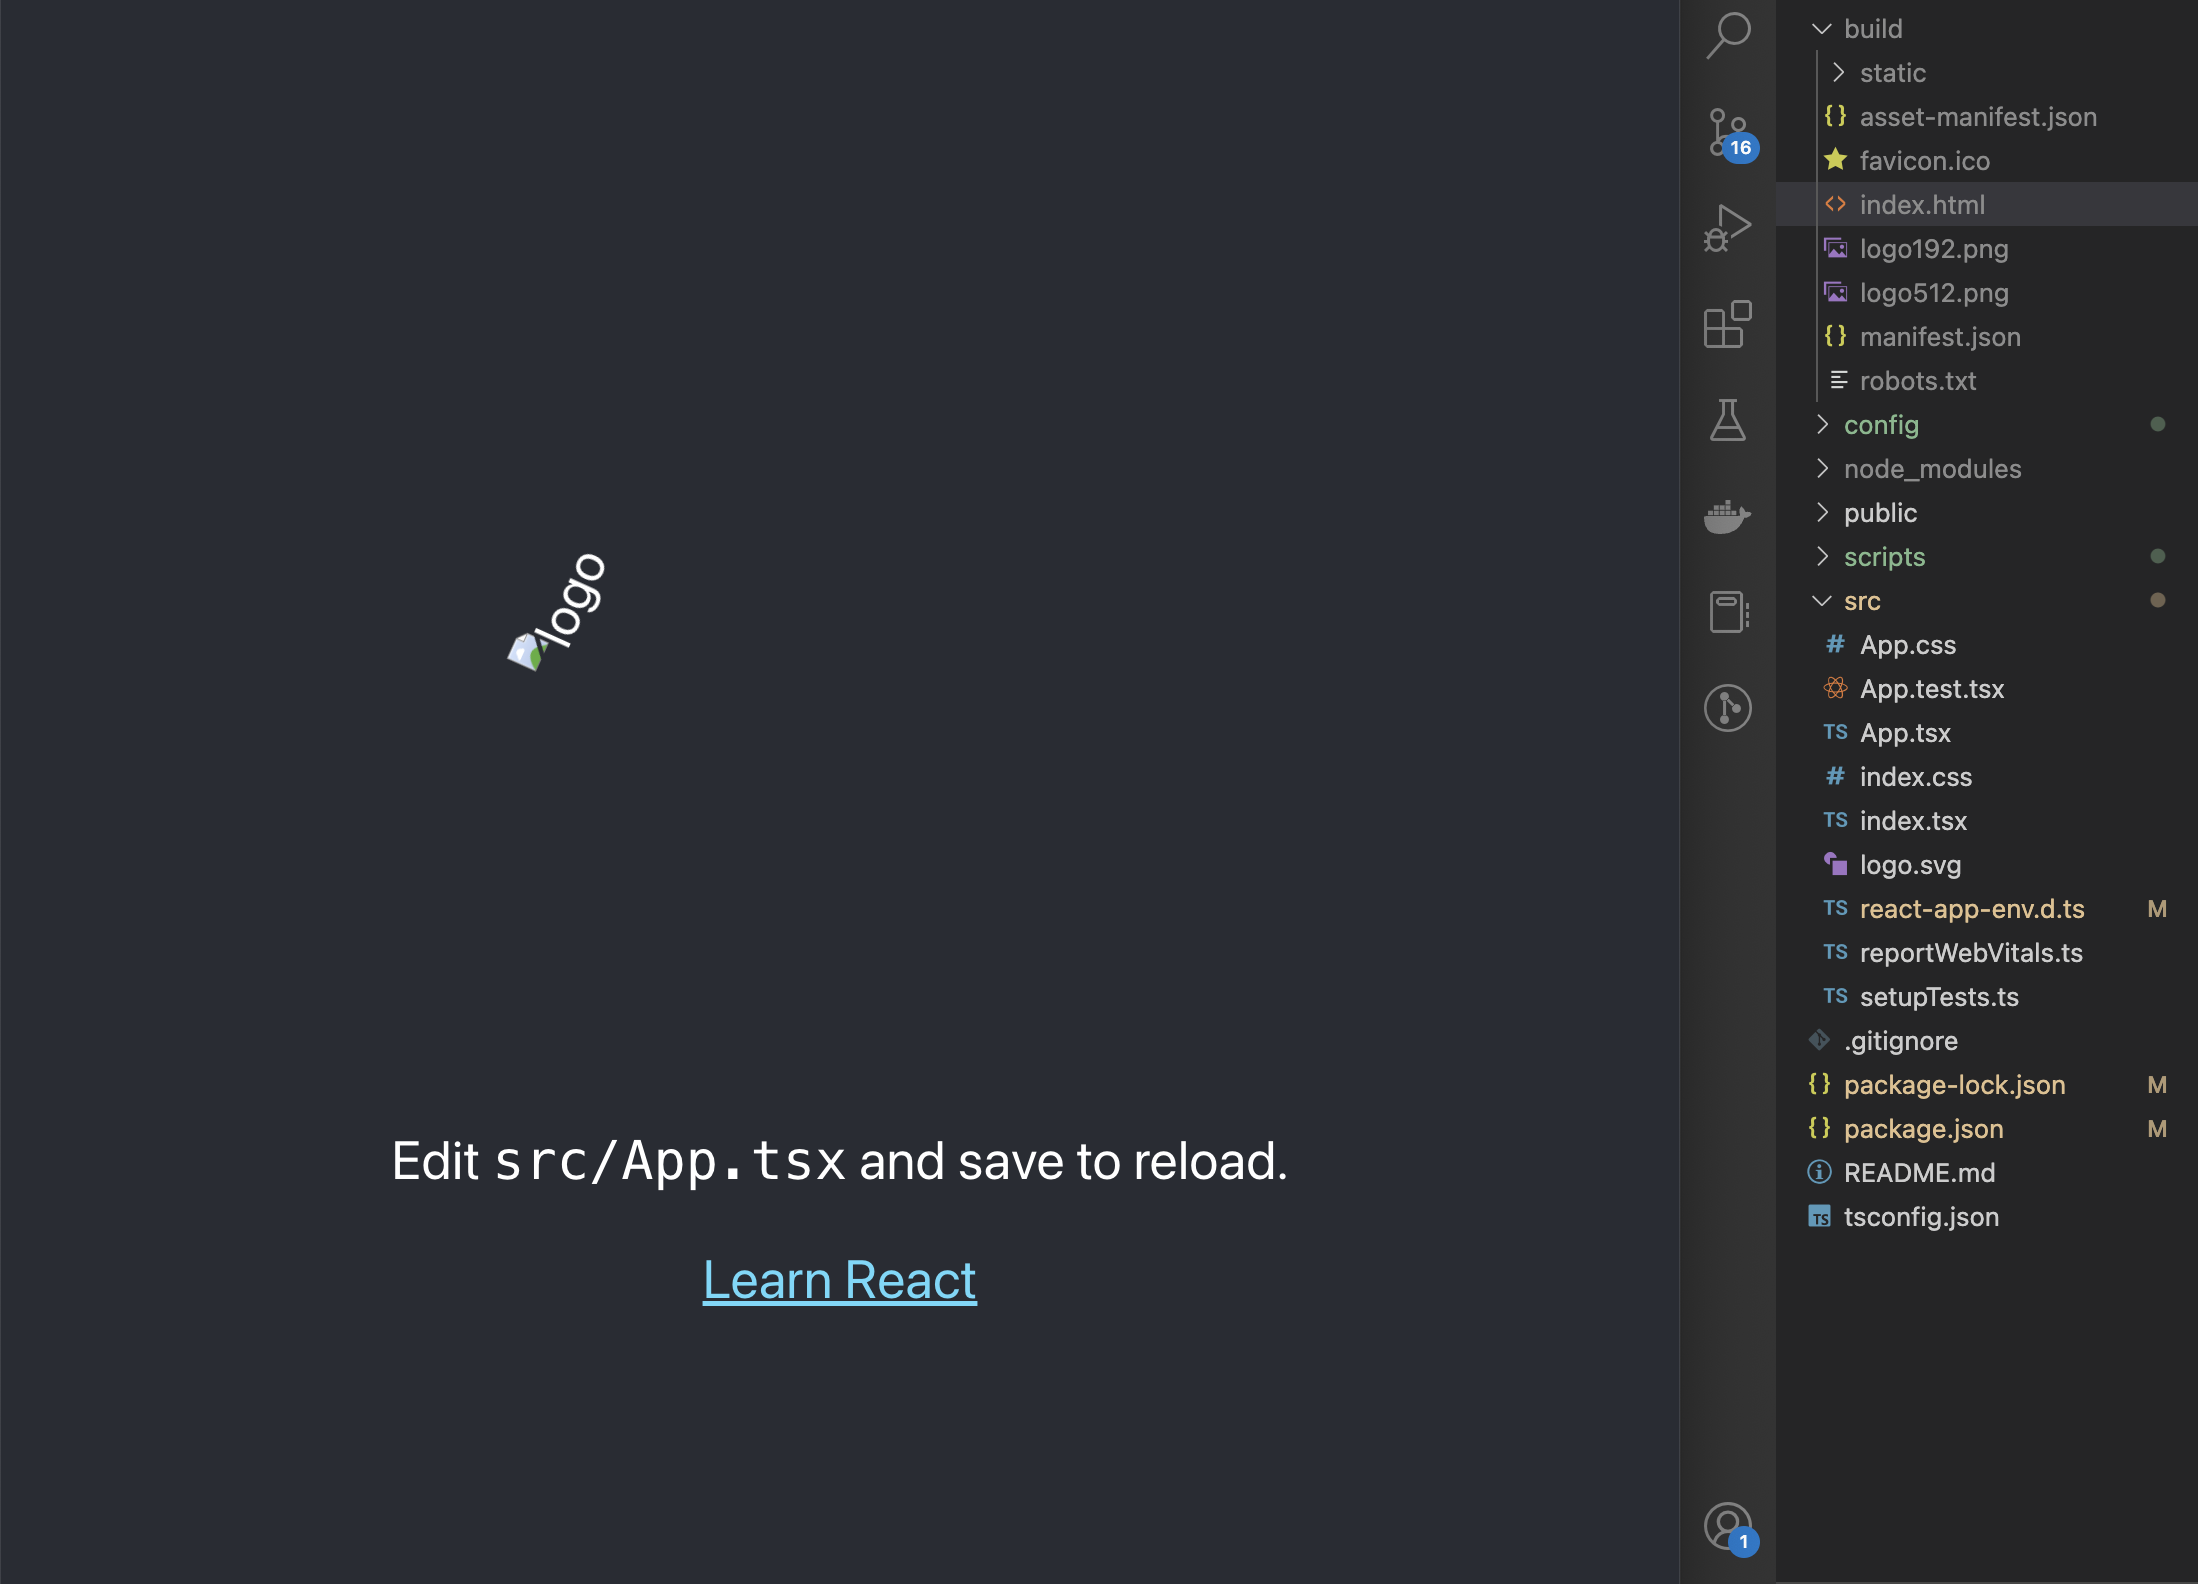Expand the config folder
Screen dimensions: 2198x1584
click(1880, 425)
